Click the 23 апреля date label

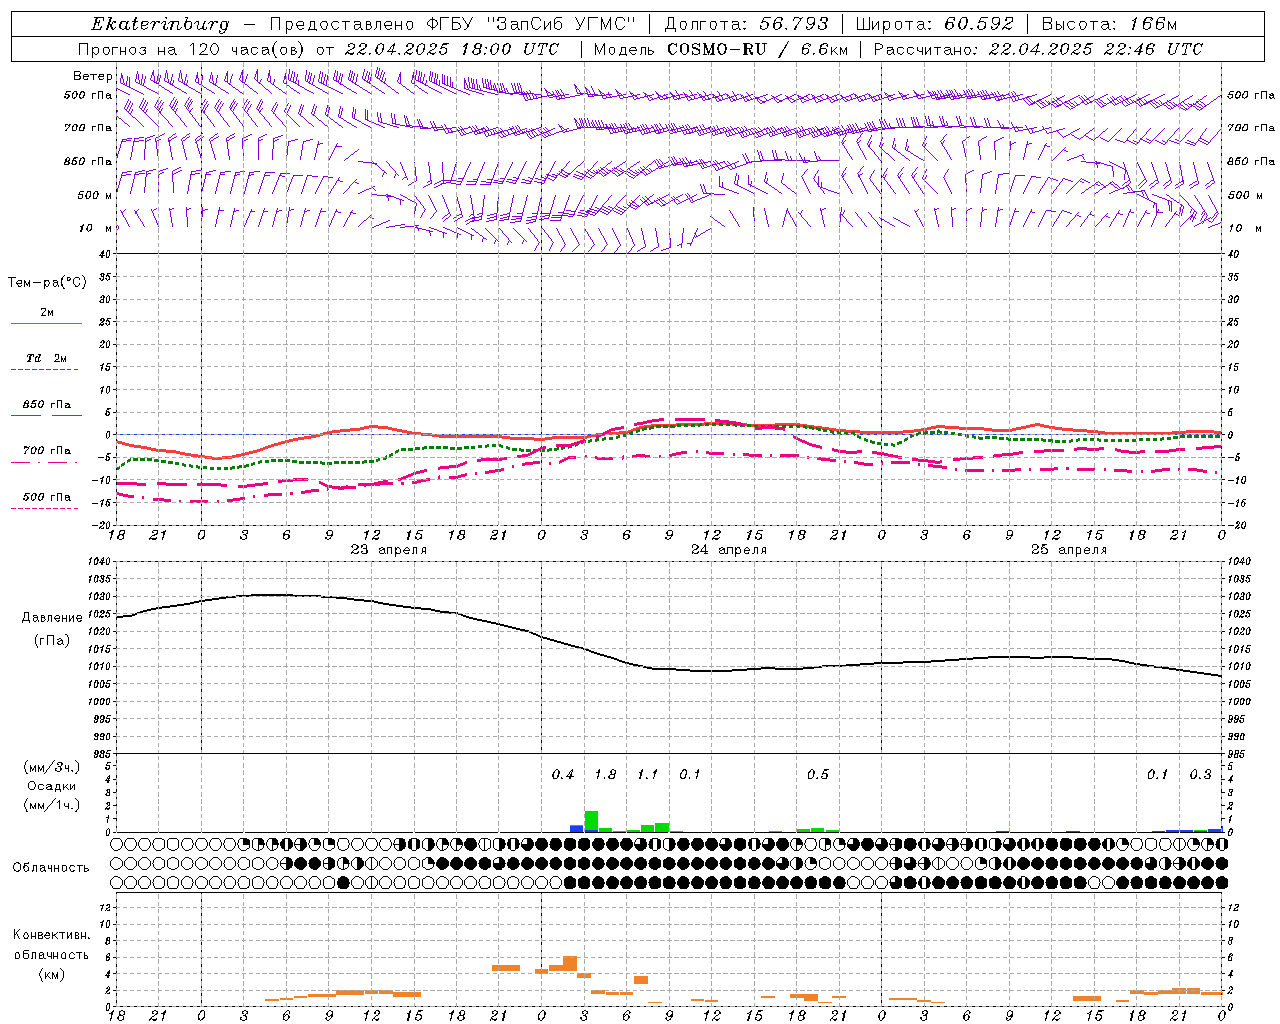coord(388,550)
